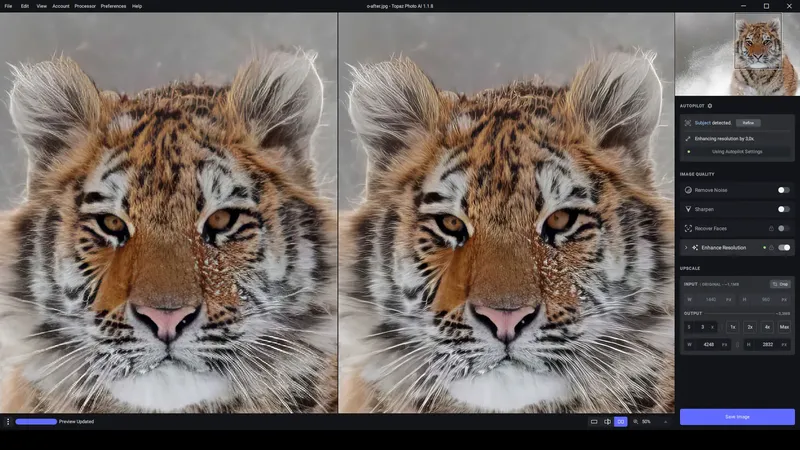This screenshot has width=800, height=450.
Task: Select the single view layout icon
Action: (x=594, y=422)
